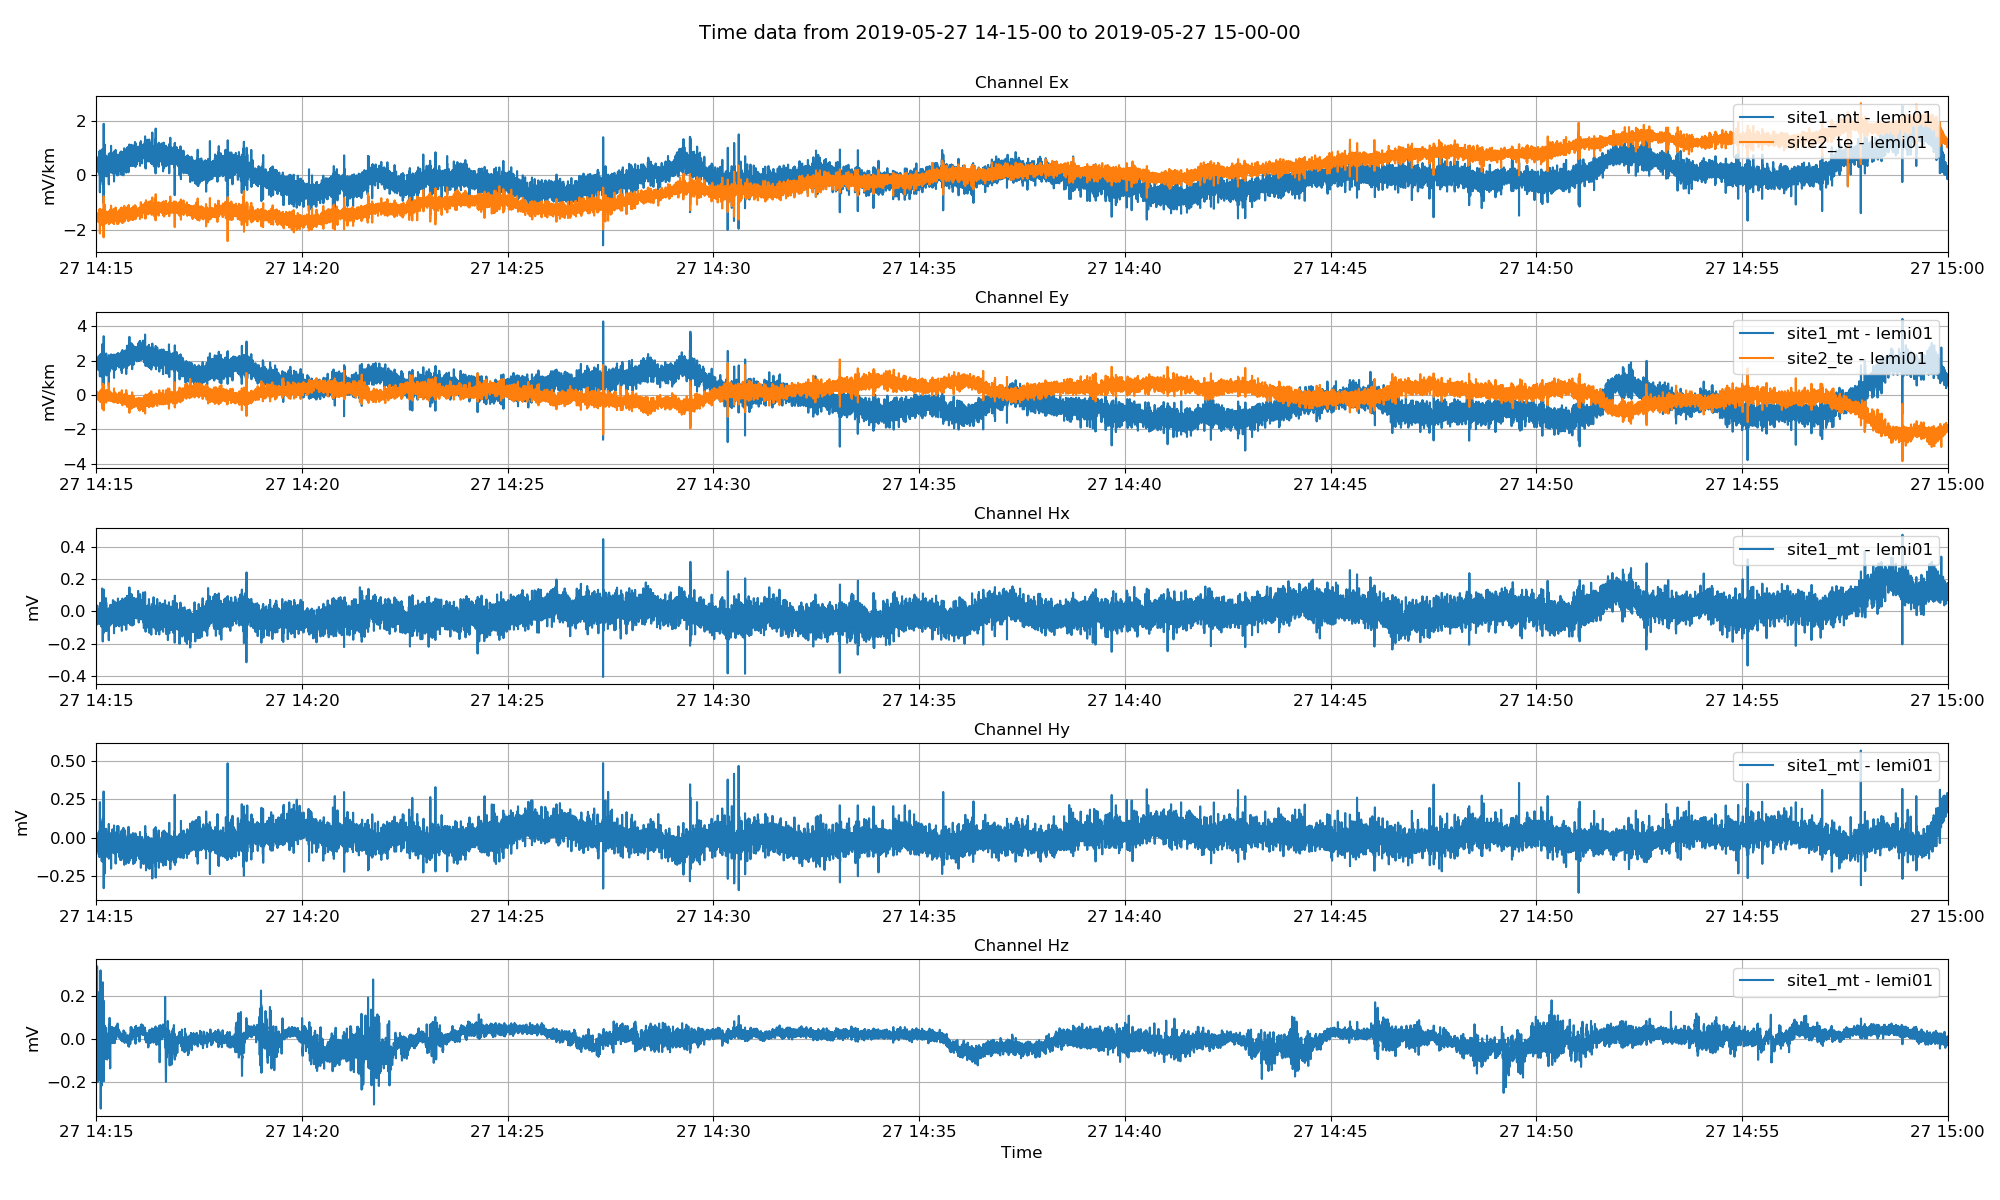
Task: Click the 'Channel Ex' subplot title
Action: 1021,82
